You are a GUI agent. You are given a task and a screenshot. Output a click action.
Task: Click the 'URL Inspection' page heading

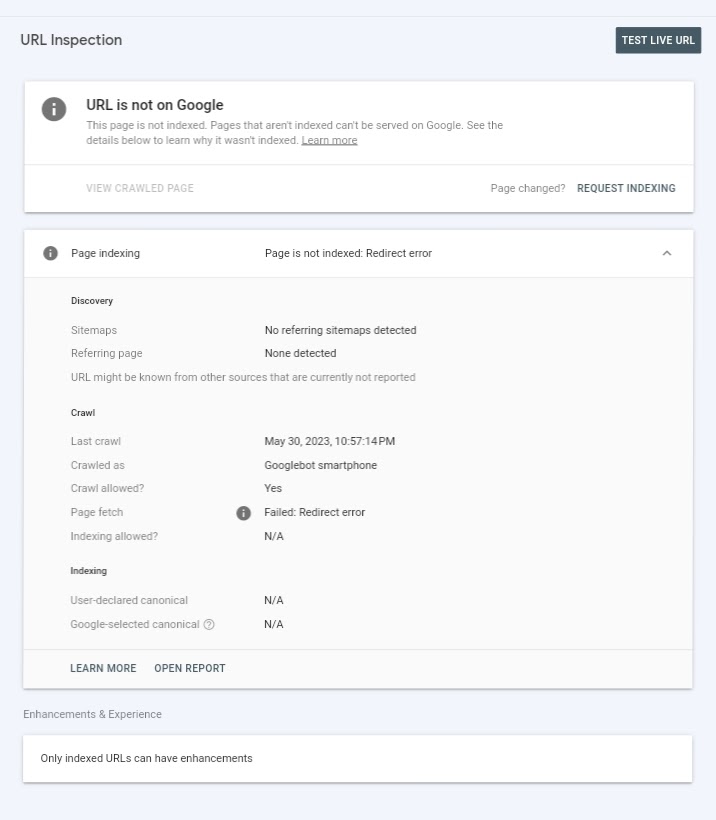(x=71, y=40)
